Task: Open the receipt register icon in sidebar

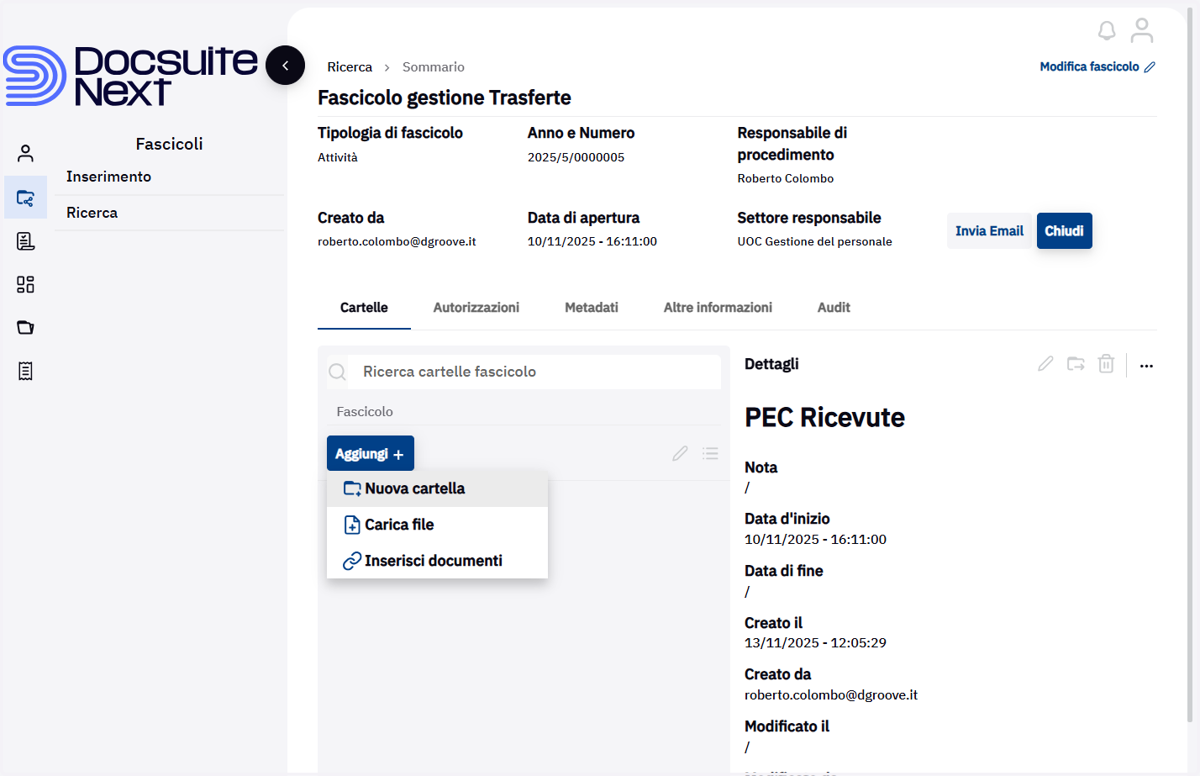Action: (x=26, y=371)
